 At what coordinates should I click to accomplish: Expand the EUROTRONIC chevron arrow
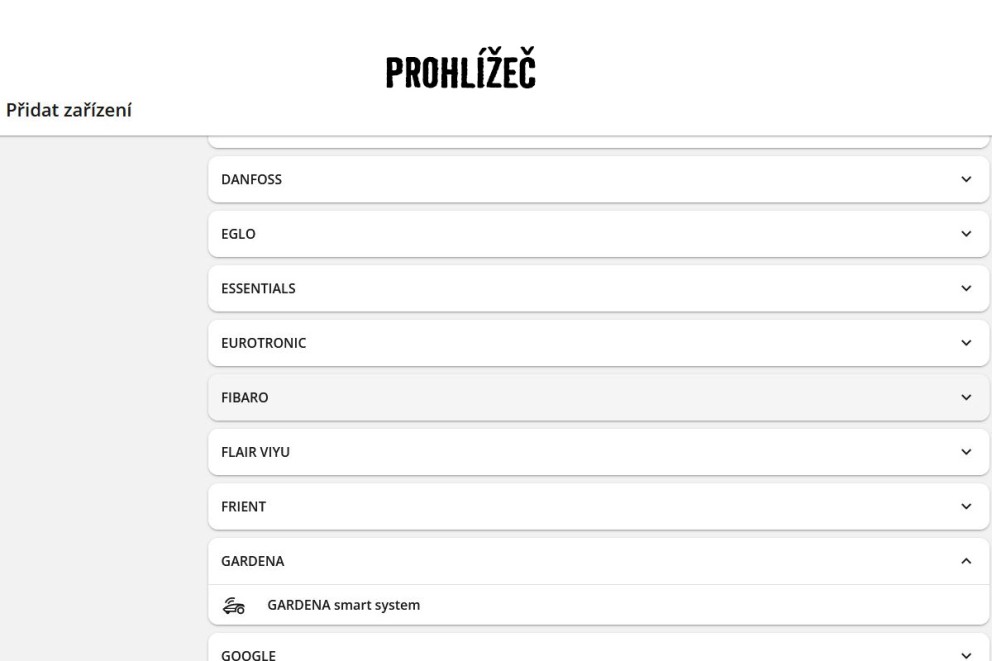click(966, 343)
